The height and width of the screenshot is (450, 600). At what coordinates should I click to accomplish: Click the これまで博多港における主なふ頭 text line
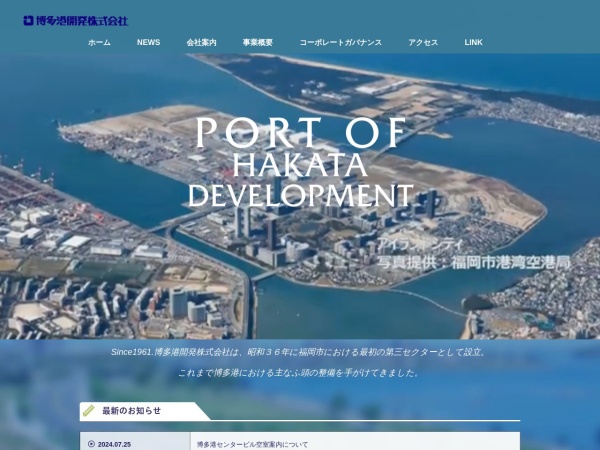pyautogui.click(x=298, y=373)
